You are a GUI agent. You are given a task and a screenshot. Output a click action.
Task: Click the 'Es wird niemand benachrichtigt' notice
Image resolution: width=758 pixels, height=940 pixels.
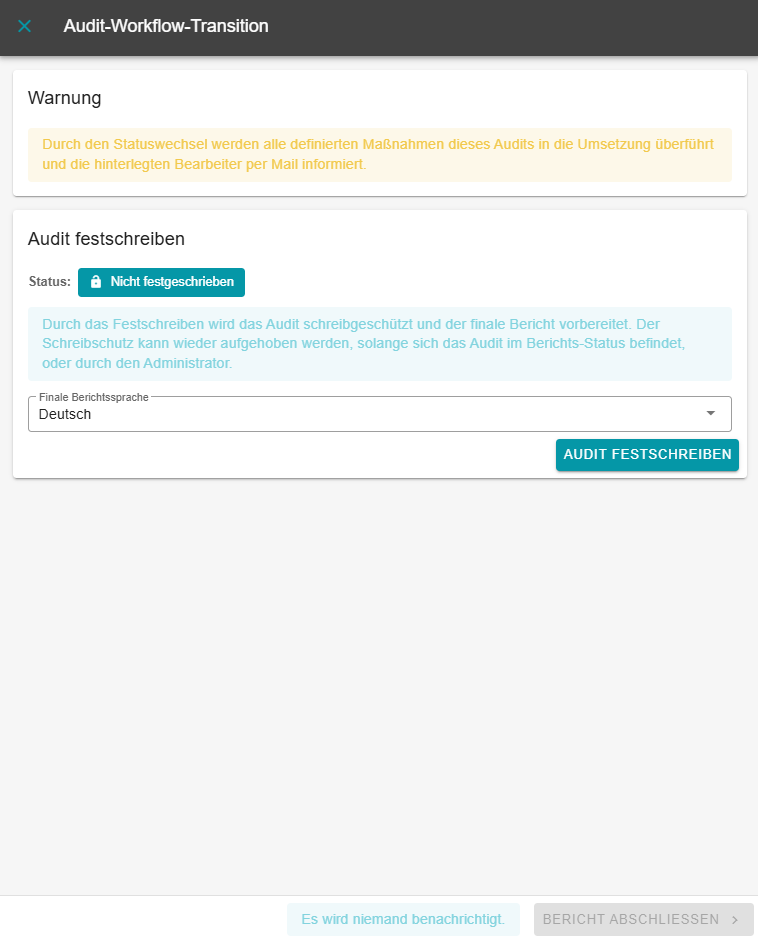click(x=403, y=919)
